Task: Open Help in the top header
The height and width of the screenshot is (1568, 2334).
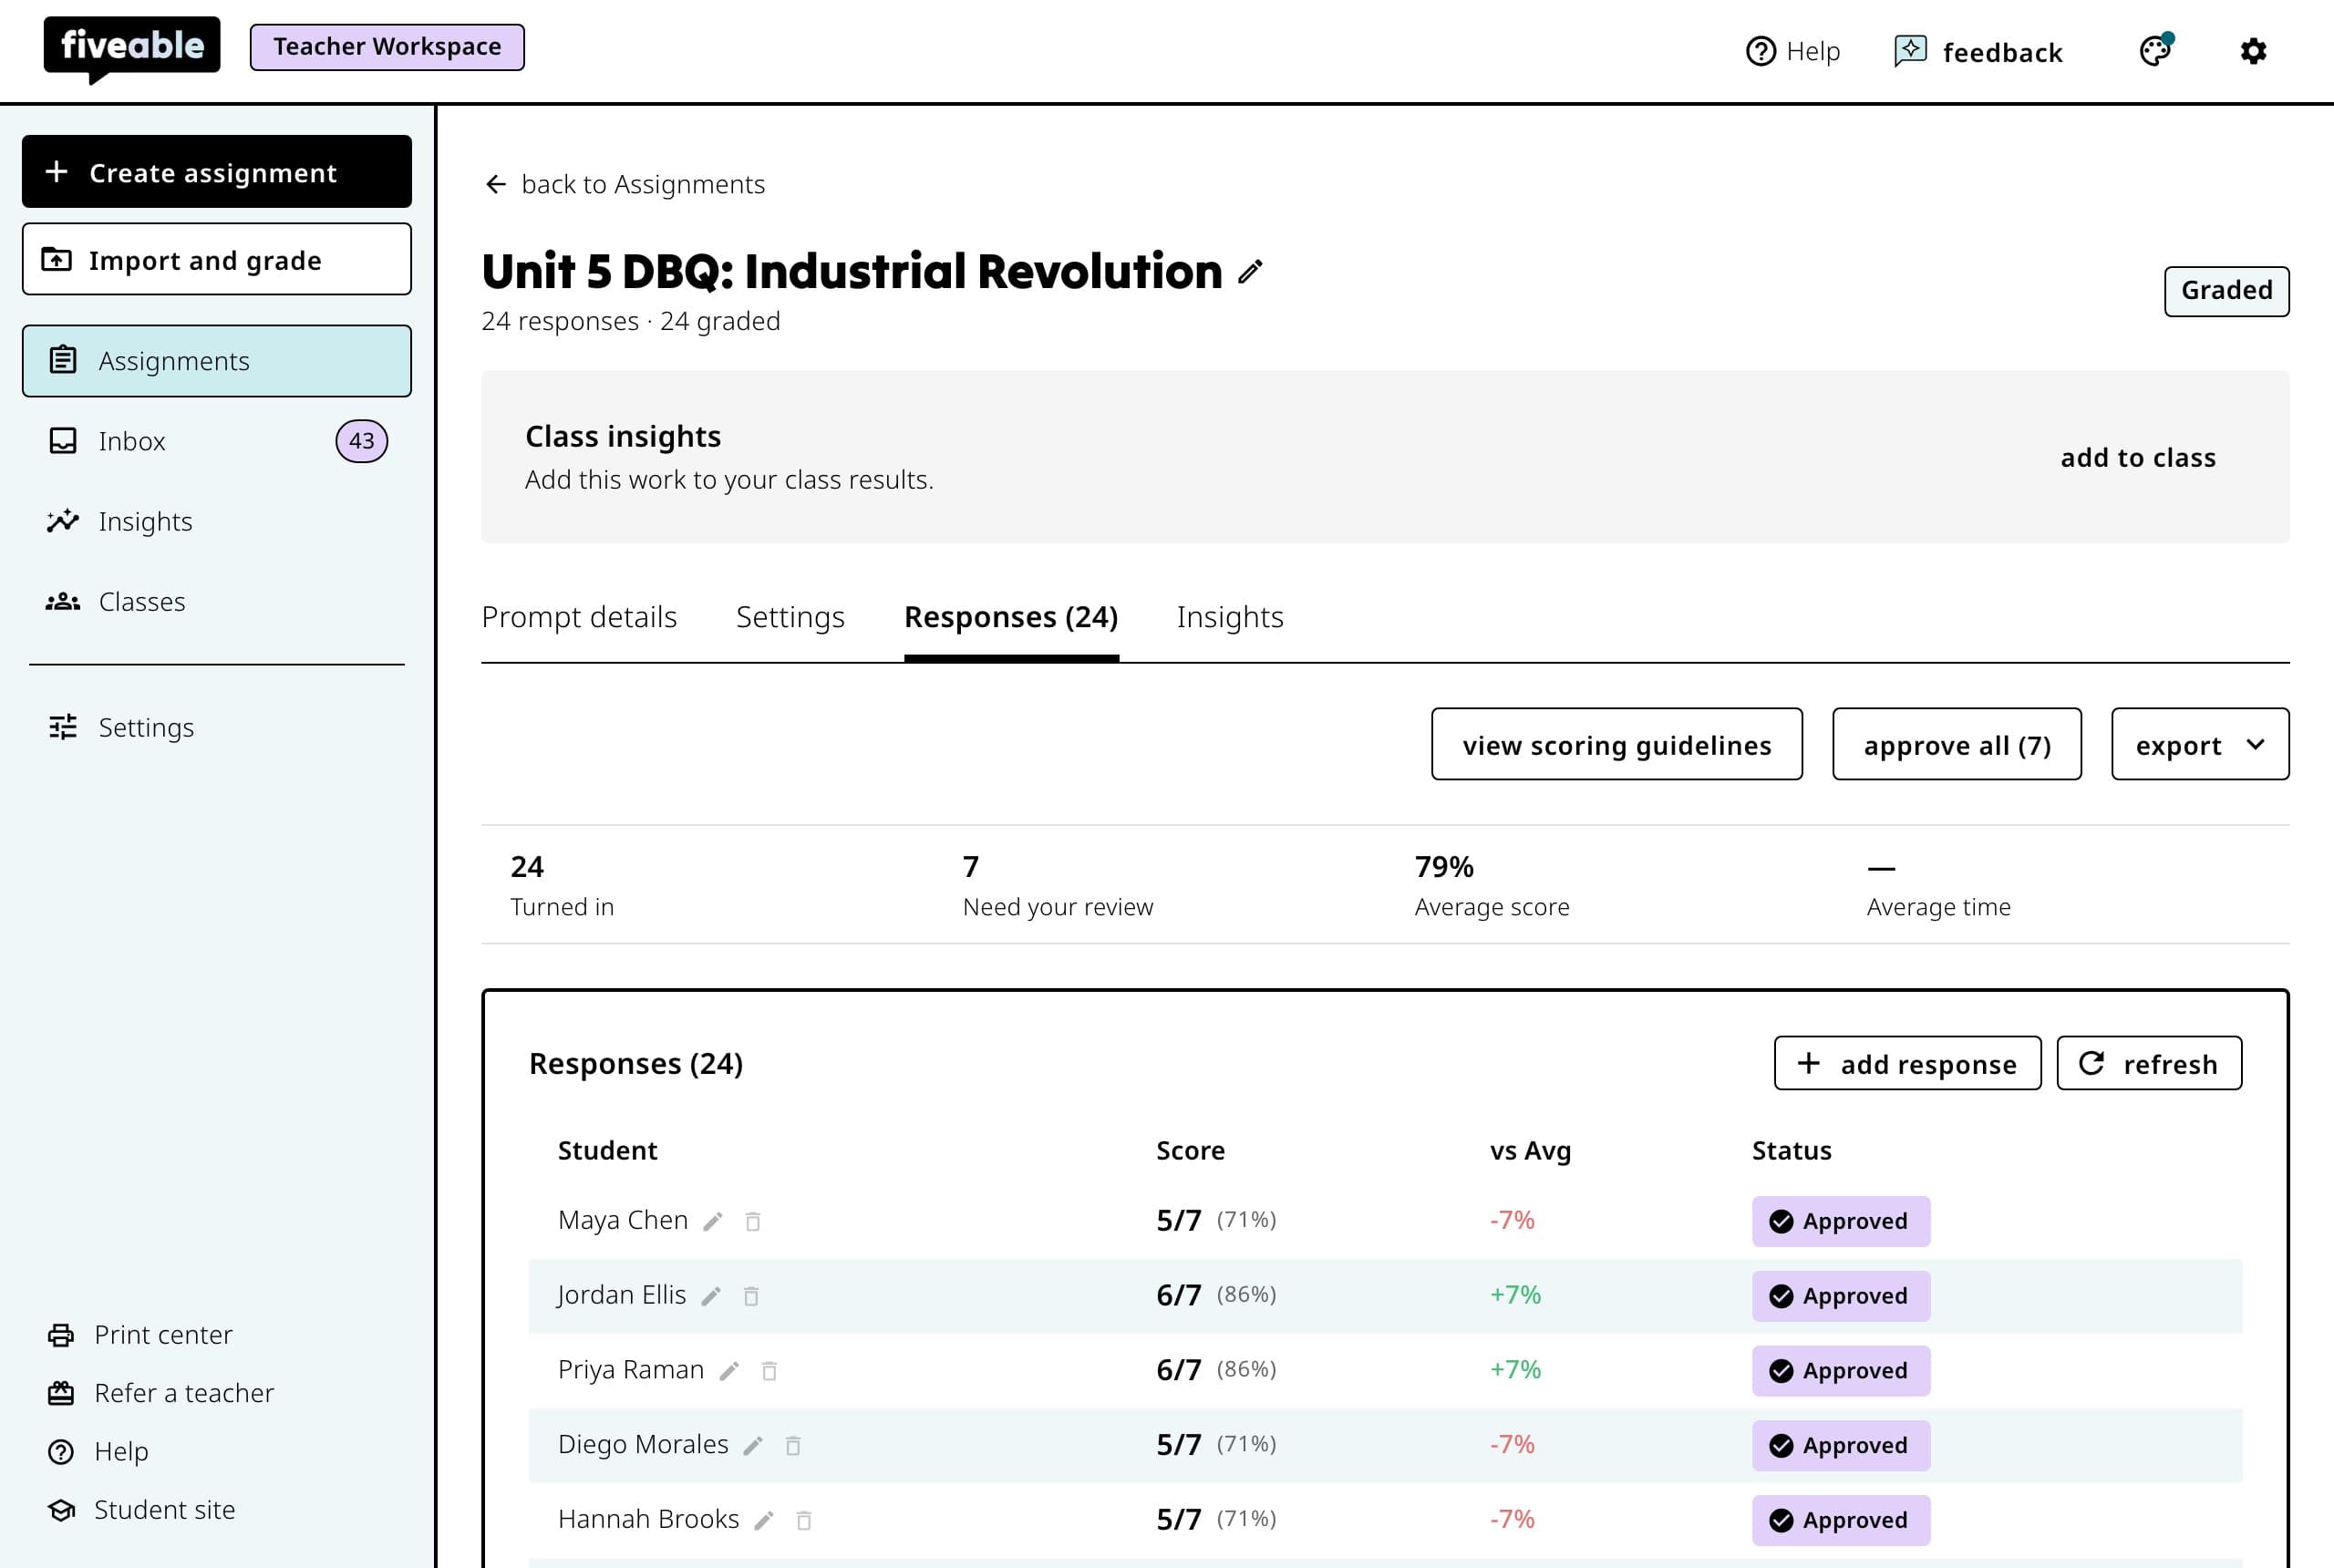Action: (x=1793, y=51)
